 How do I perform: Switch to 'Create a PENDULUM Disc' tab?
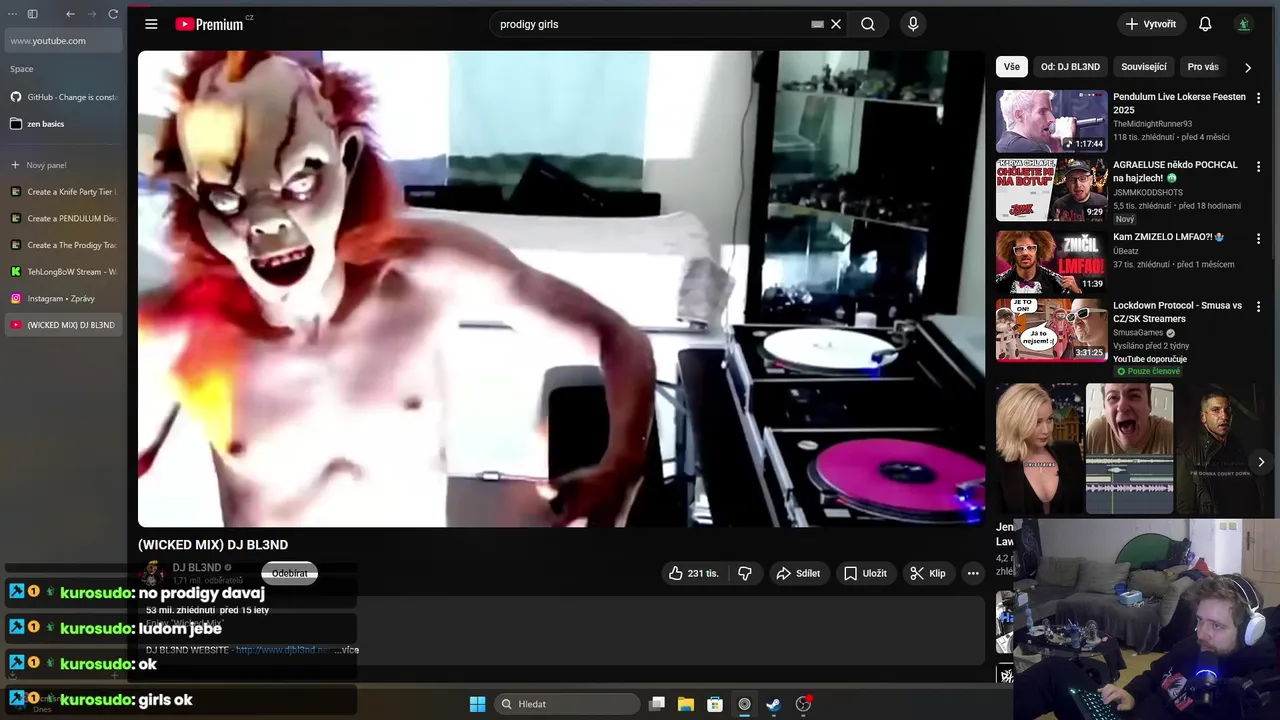click(64, 218)
